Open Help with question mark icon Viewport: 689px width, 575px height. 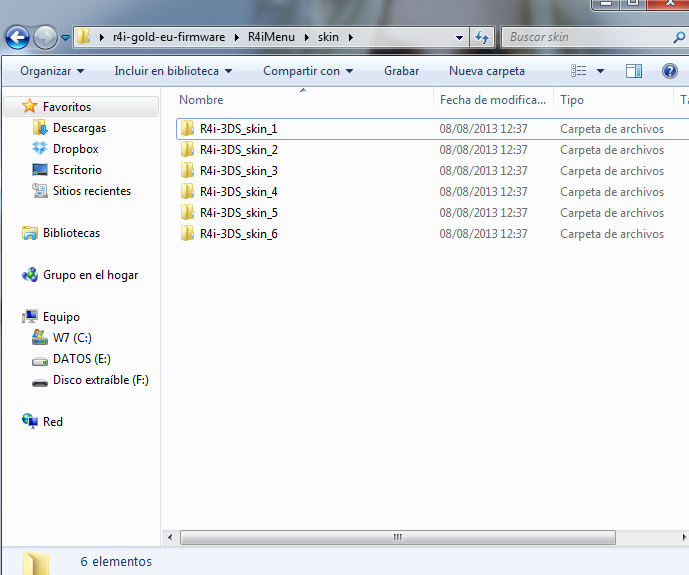click(x=670, y=71)
